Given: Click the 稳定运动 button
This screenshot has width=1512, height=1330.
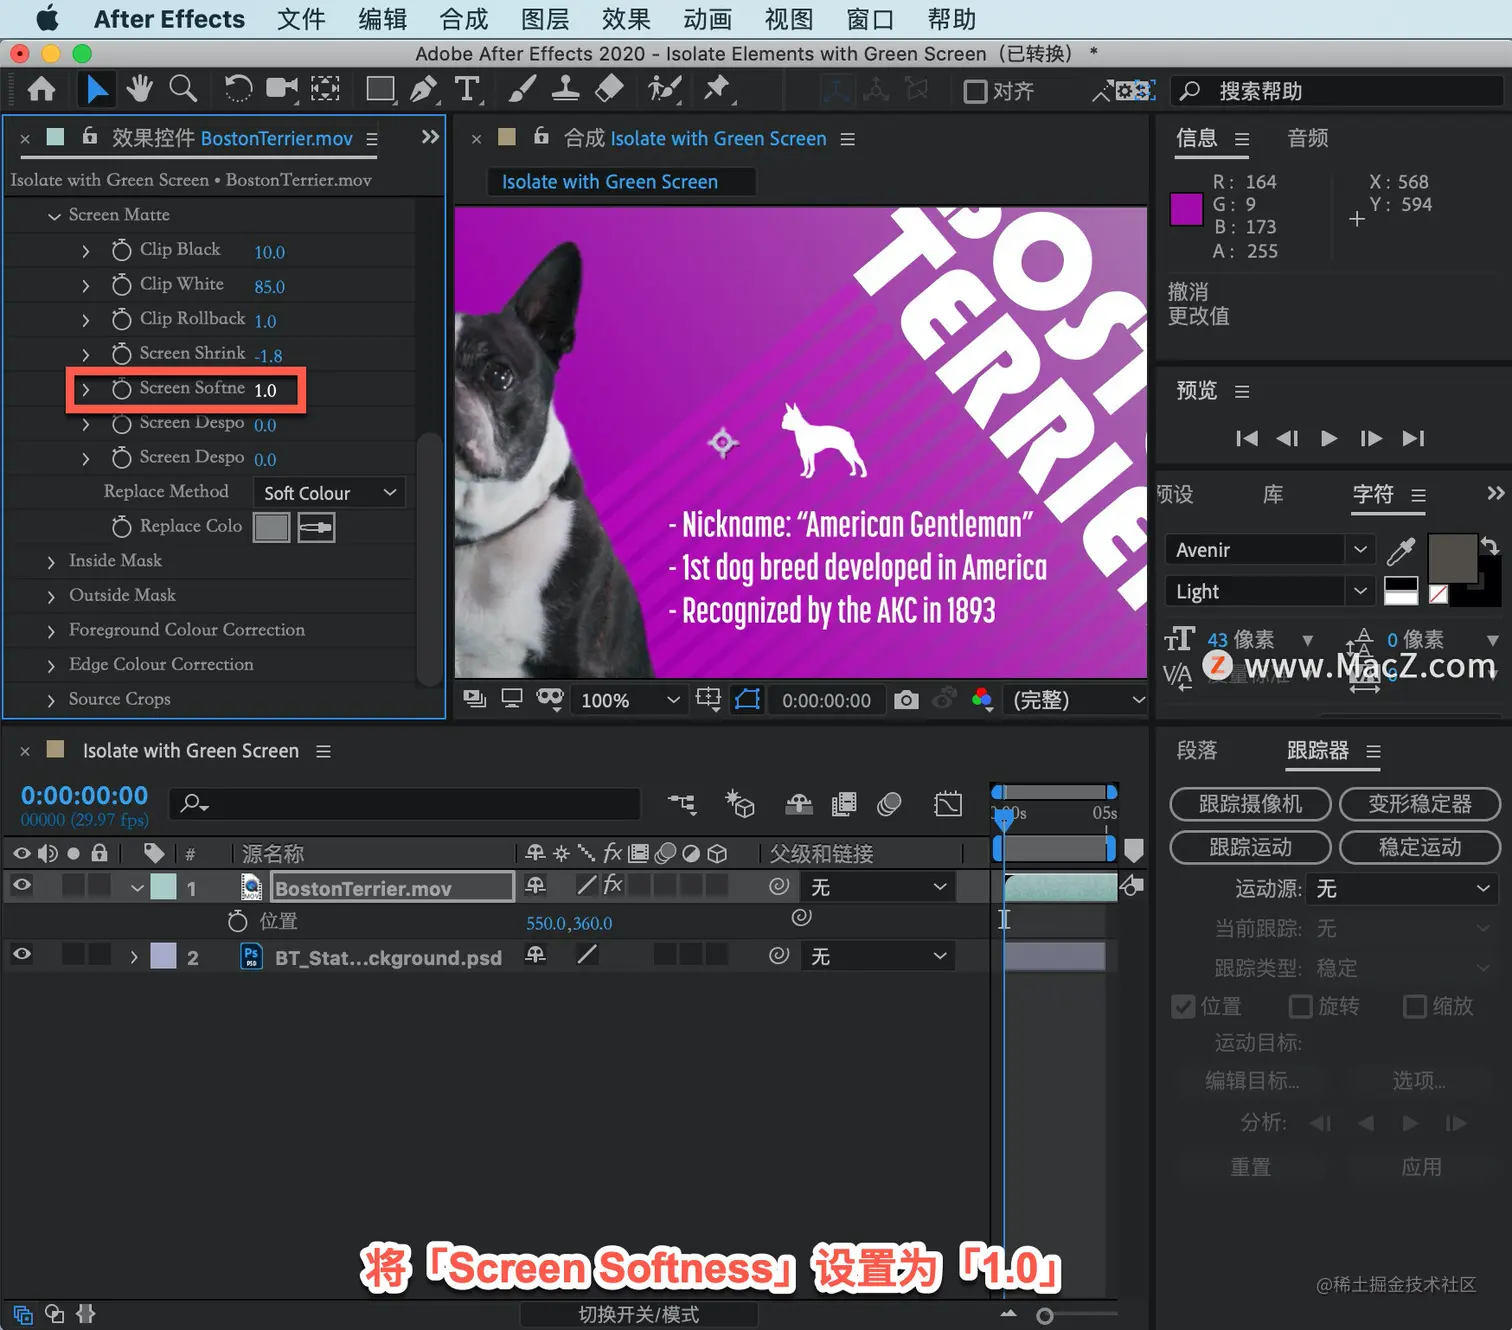Looking at the screenshot, I should [x=1420, y=847].
